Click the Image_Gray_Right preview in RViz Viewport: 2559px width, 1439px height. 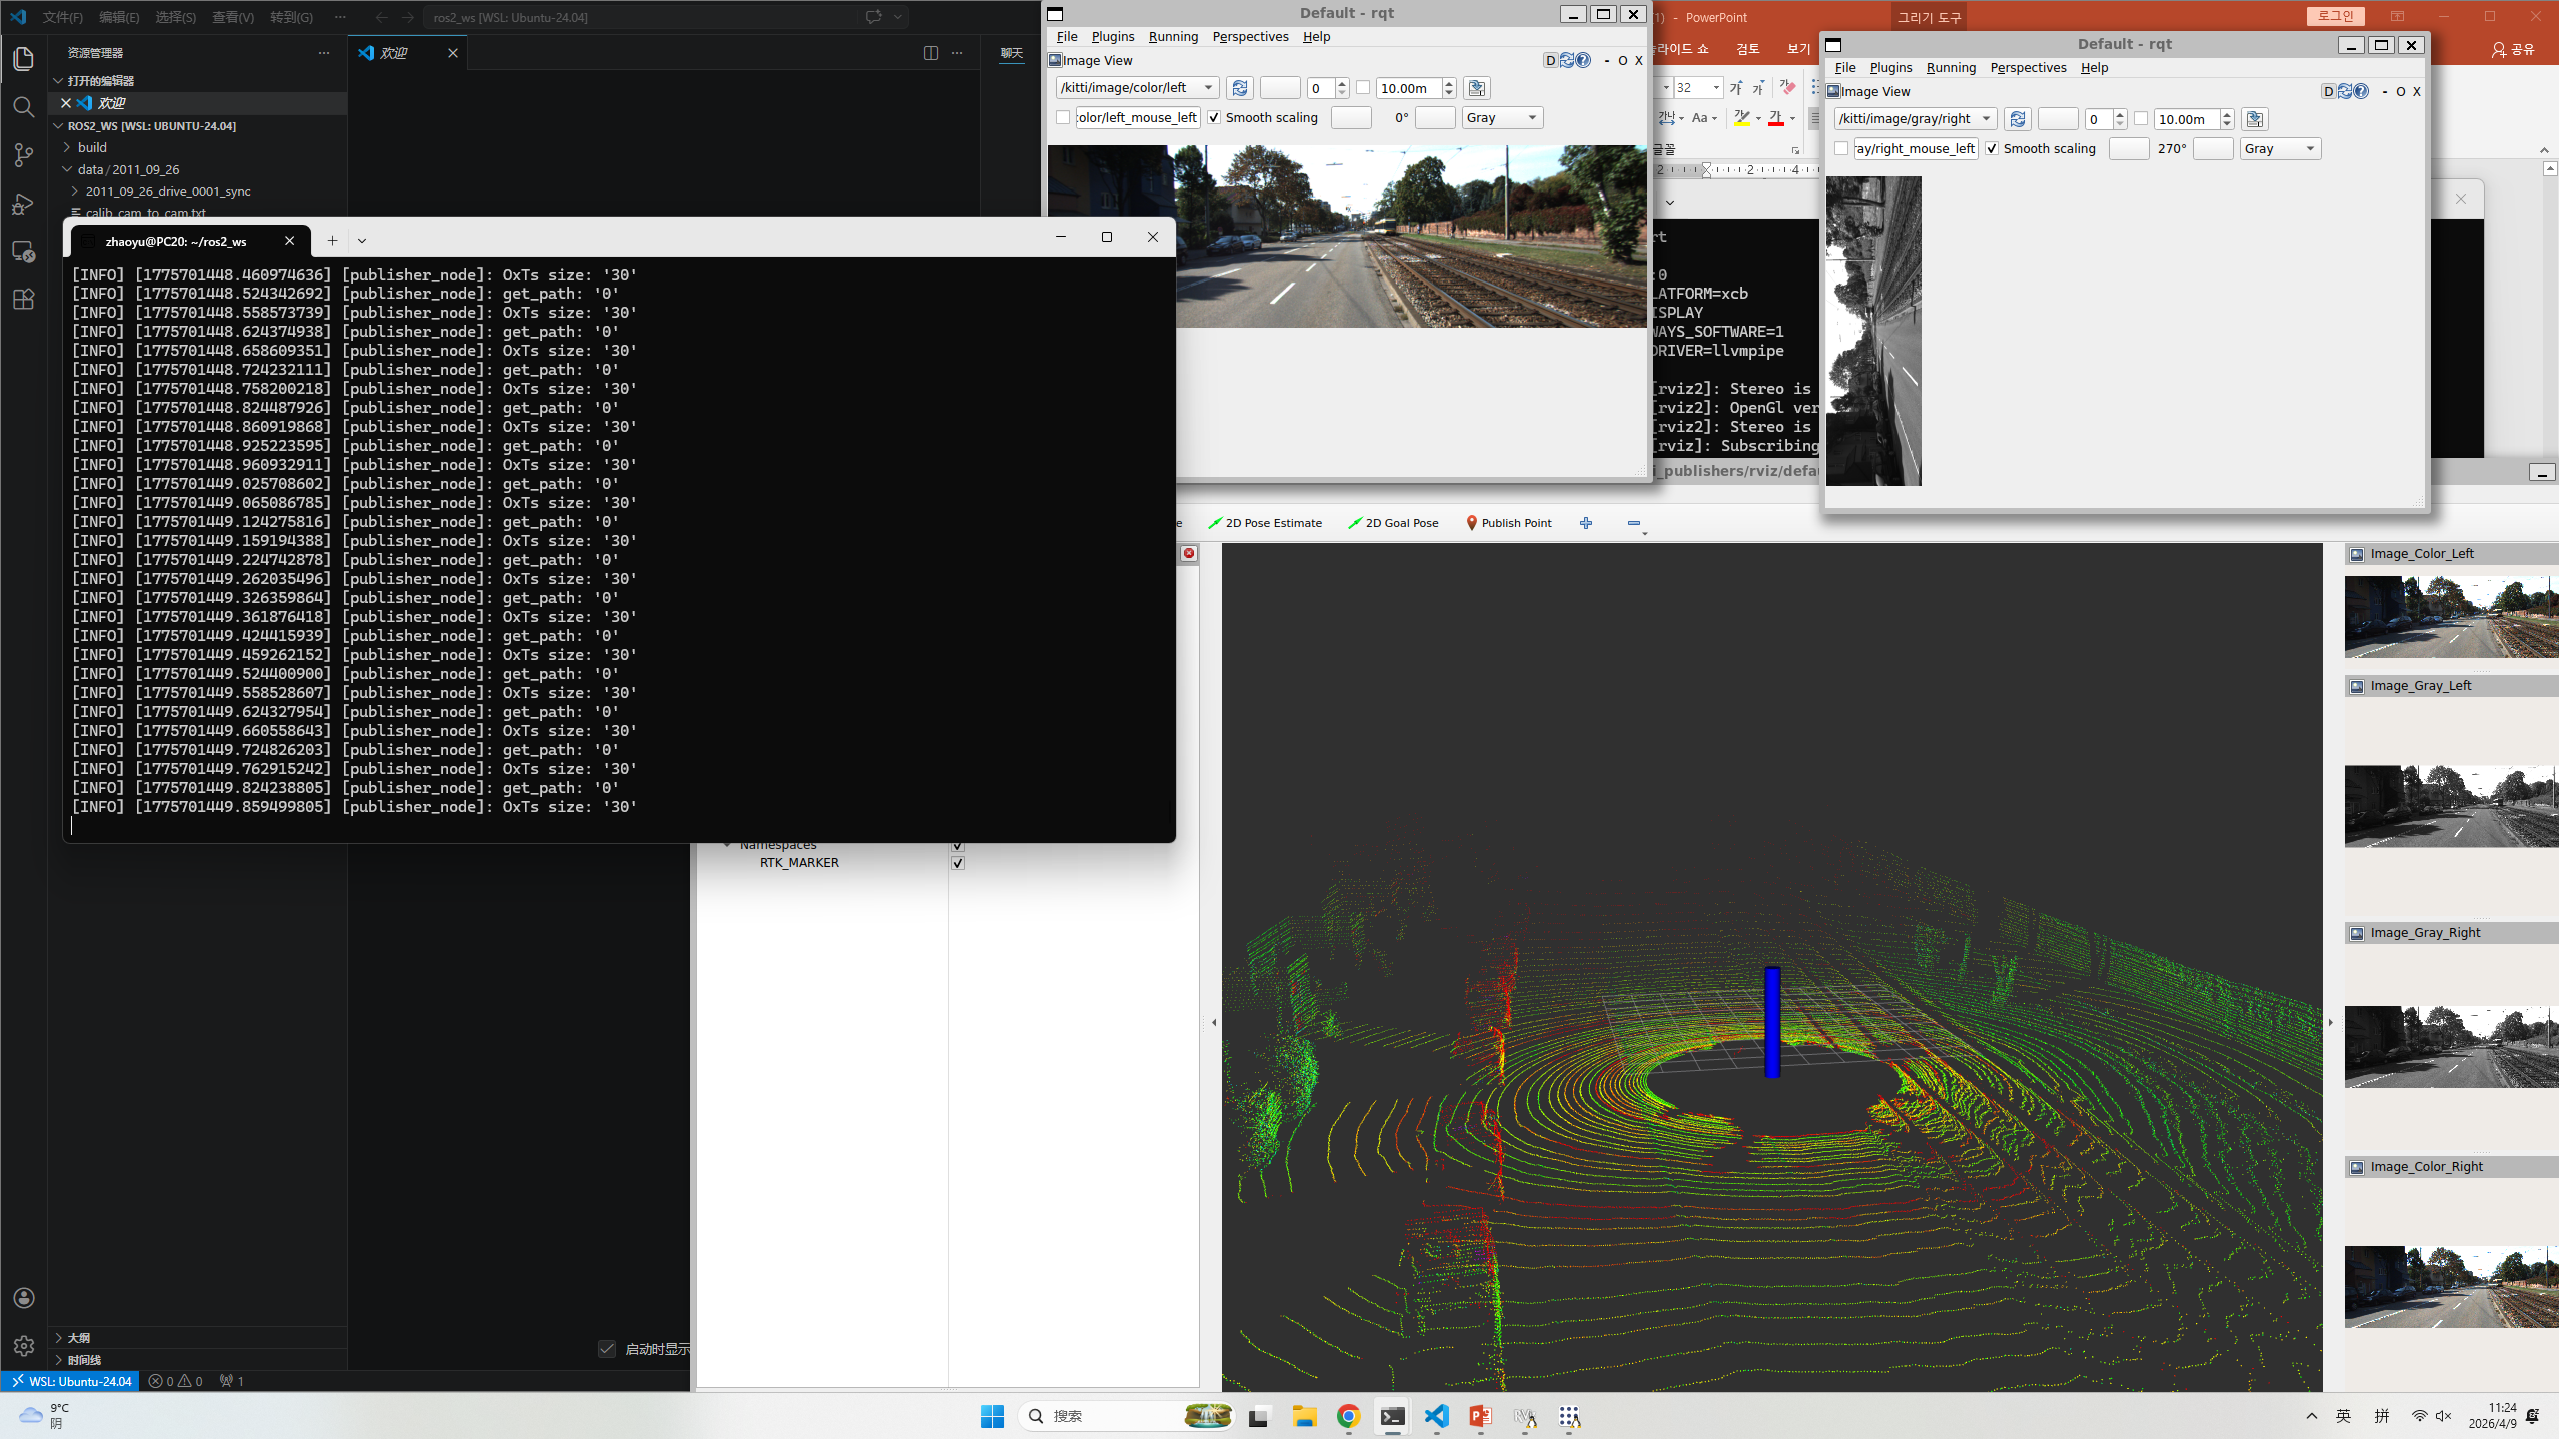[2451, 1047]
